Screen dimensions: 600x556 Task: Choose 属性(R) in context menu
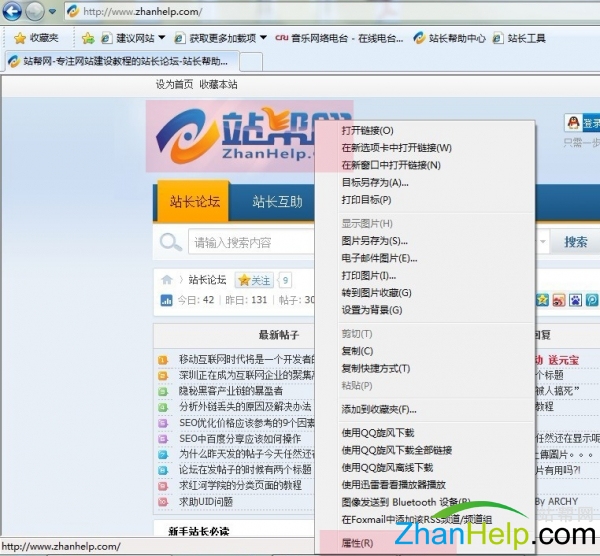[x=425, y=543]
